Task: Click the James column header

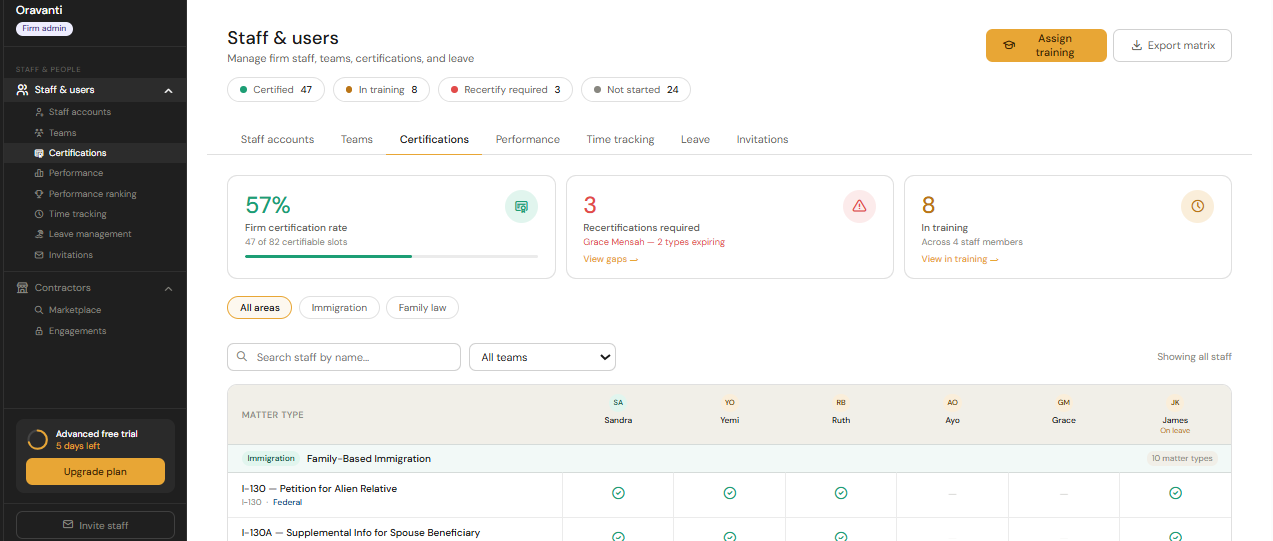Action: (x=1175, y=415)
